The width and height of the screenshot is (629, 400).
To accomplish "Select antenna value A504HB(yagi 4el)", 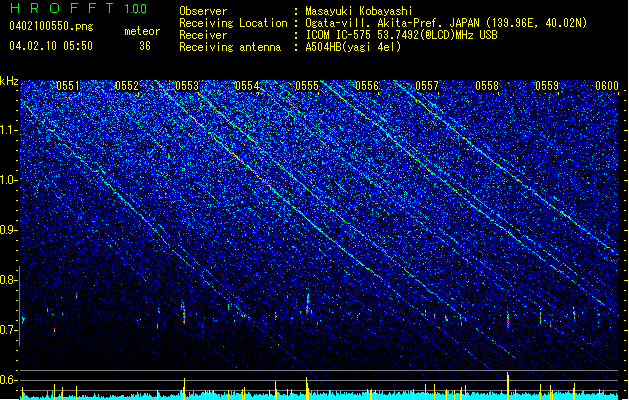I will pyautogui.click(x=353, y=47).
